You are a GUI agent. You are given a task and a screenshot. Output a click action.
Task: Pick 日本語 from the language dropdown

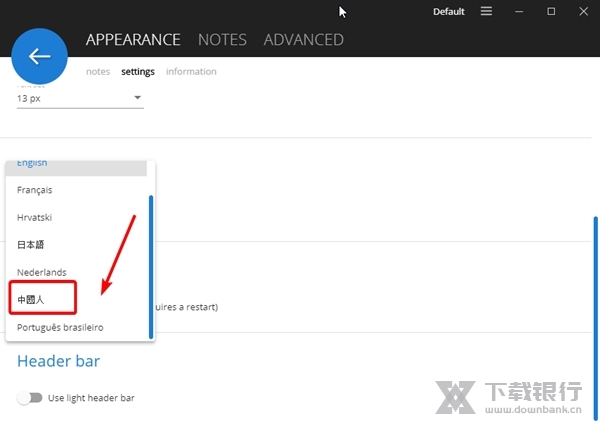click(x=32, y=245)
